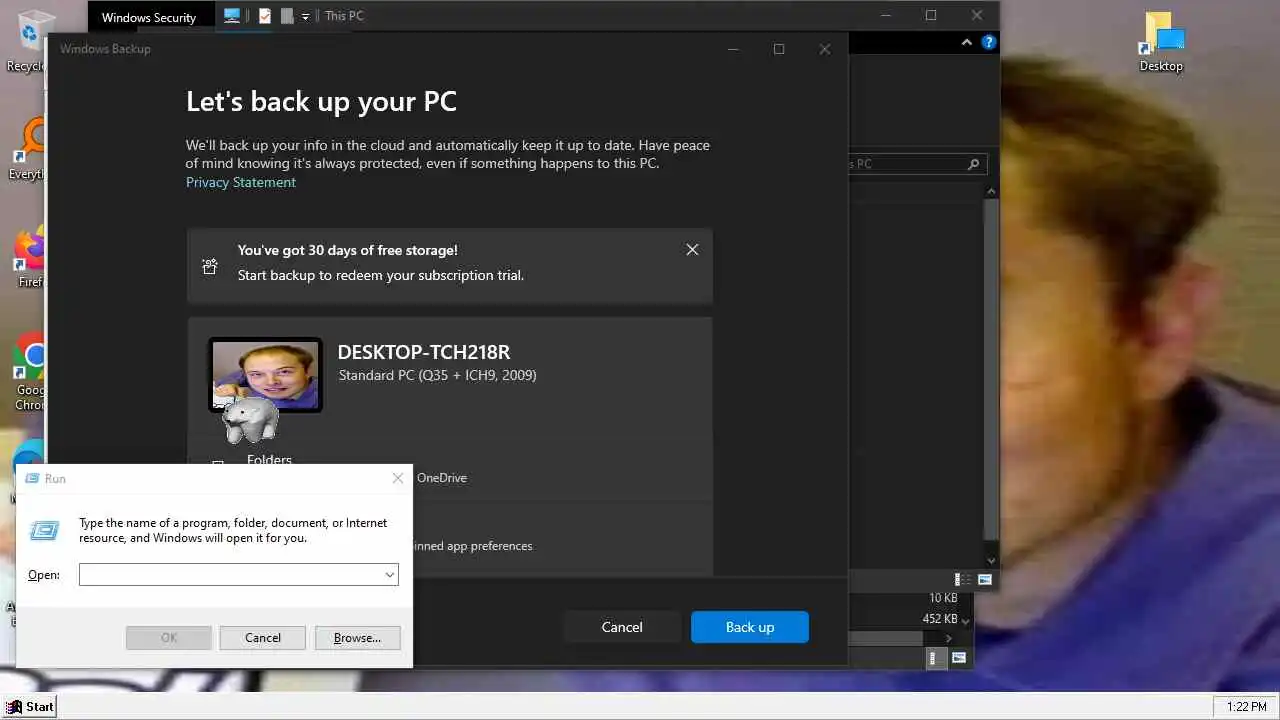The height and width of the screenshot is (720, 1280).
Task: Click the Run dialog program icon
Action: pos(44,531)
